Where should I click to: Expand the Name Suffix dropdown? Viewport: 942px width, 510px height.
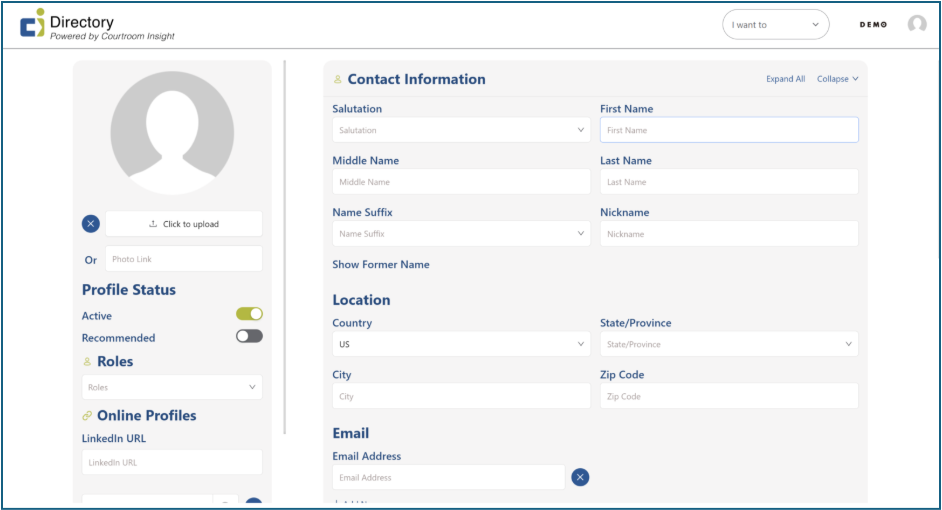coord(461,234)
